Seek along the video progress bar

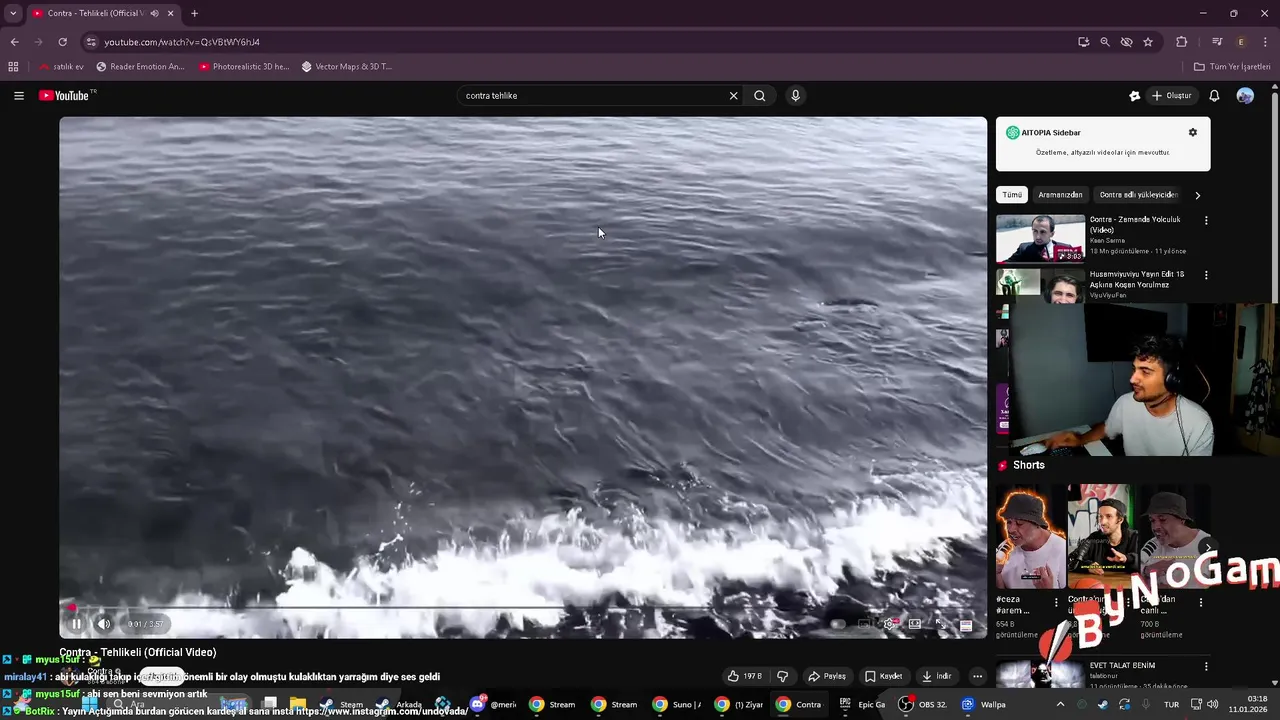pos(522,607)
